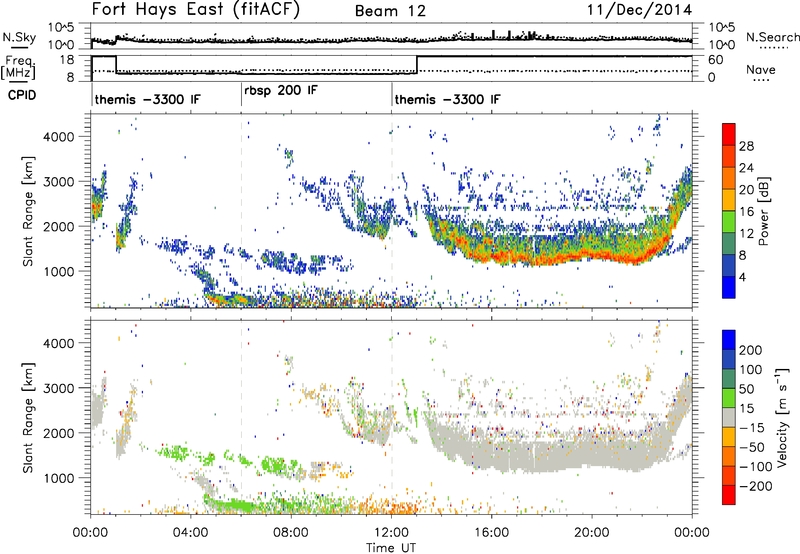Image resolution: width=800 pixels, height=554 pixels.
Task: Click the '08:00' time tick label
Action: coord(291,533)
